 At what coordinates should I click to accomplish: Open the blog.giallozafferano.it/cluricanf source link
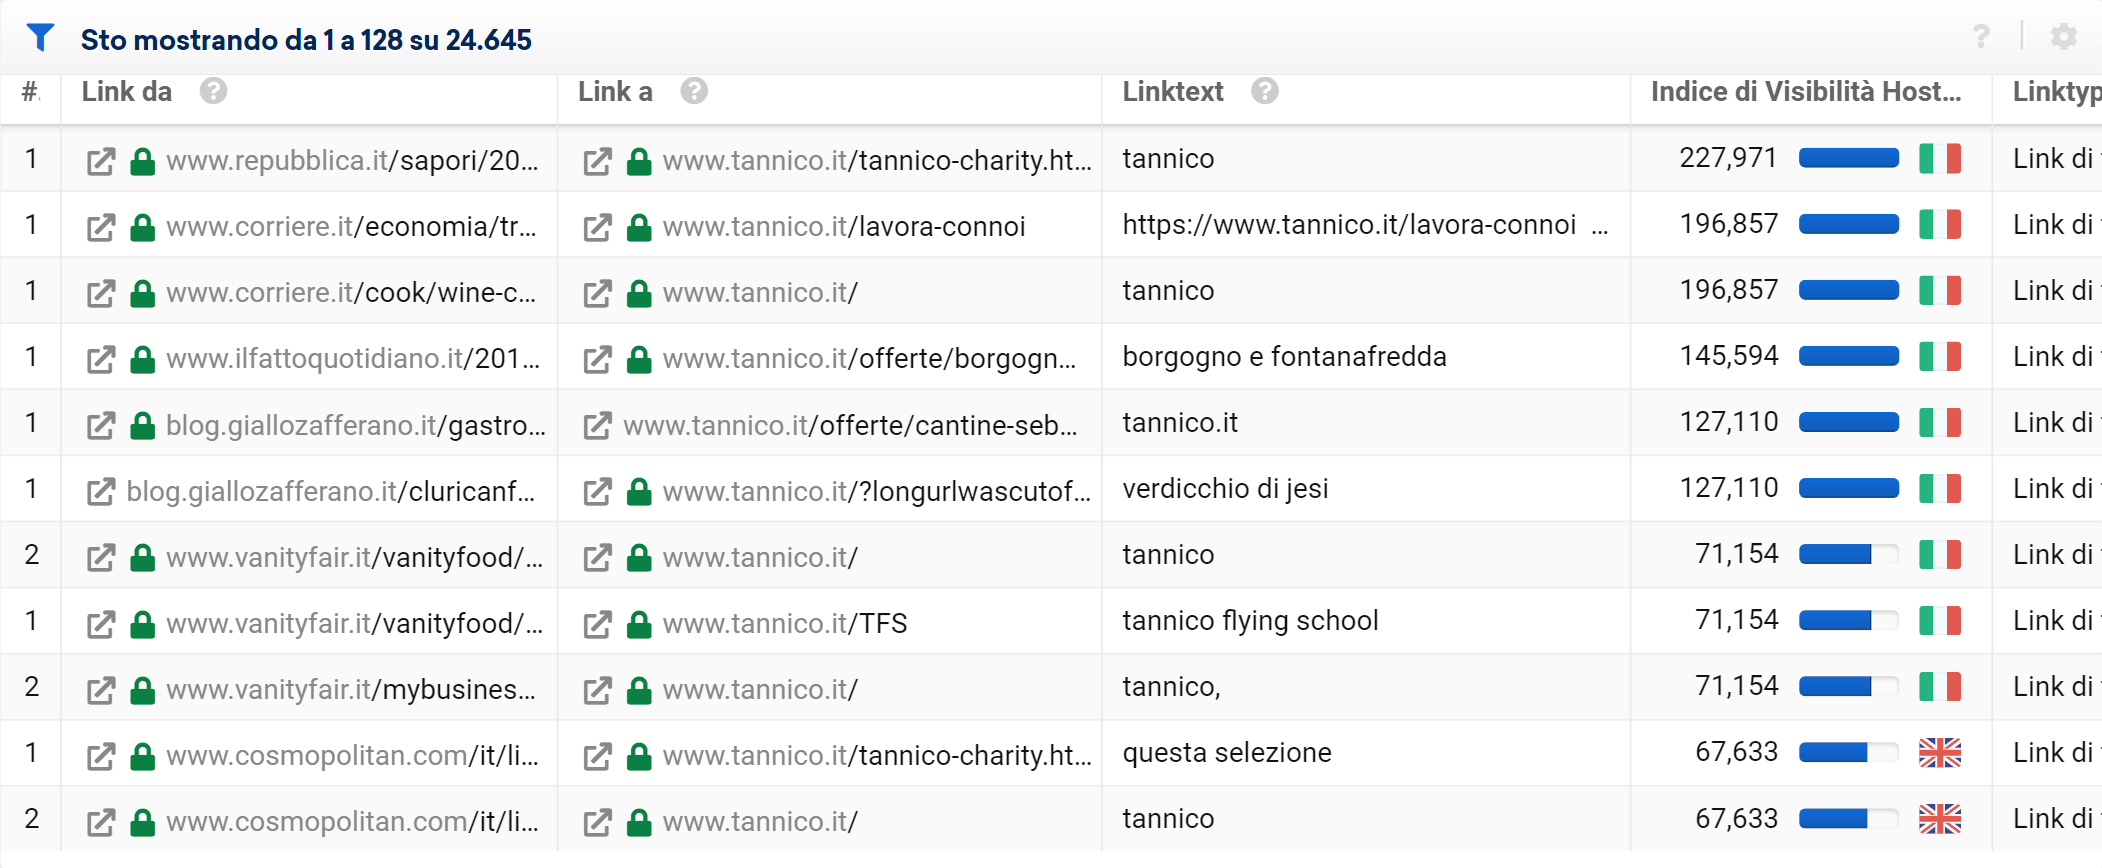[x=331, y=491]
